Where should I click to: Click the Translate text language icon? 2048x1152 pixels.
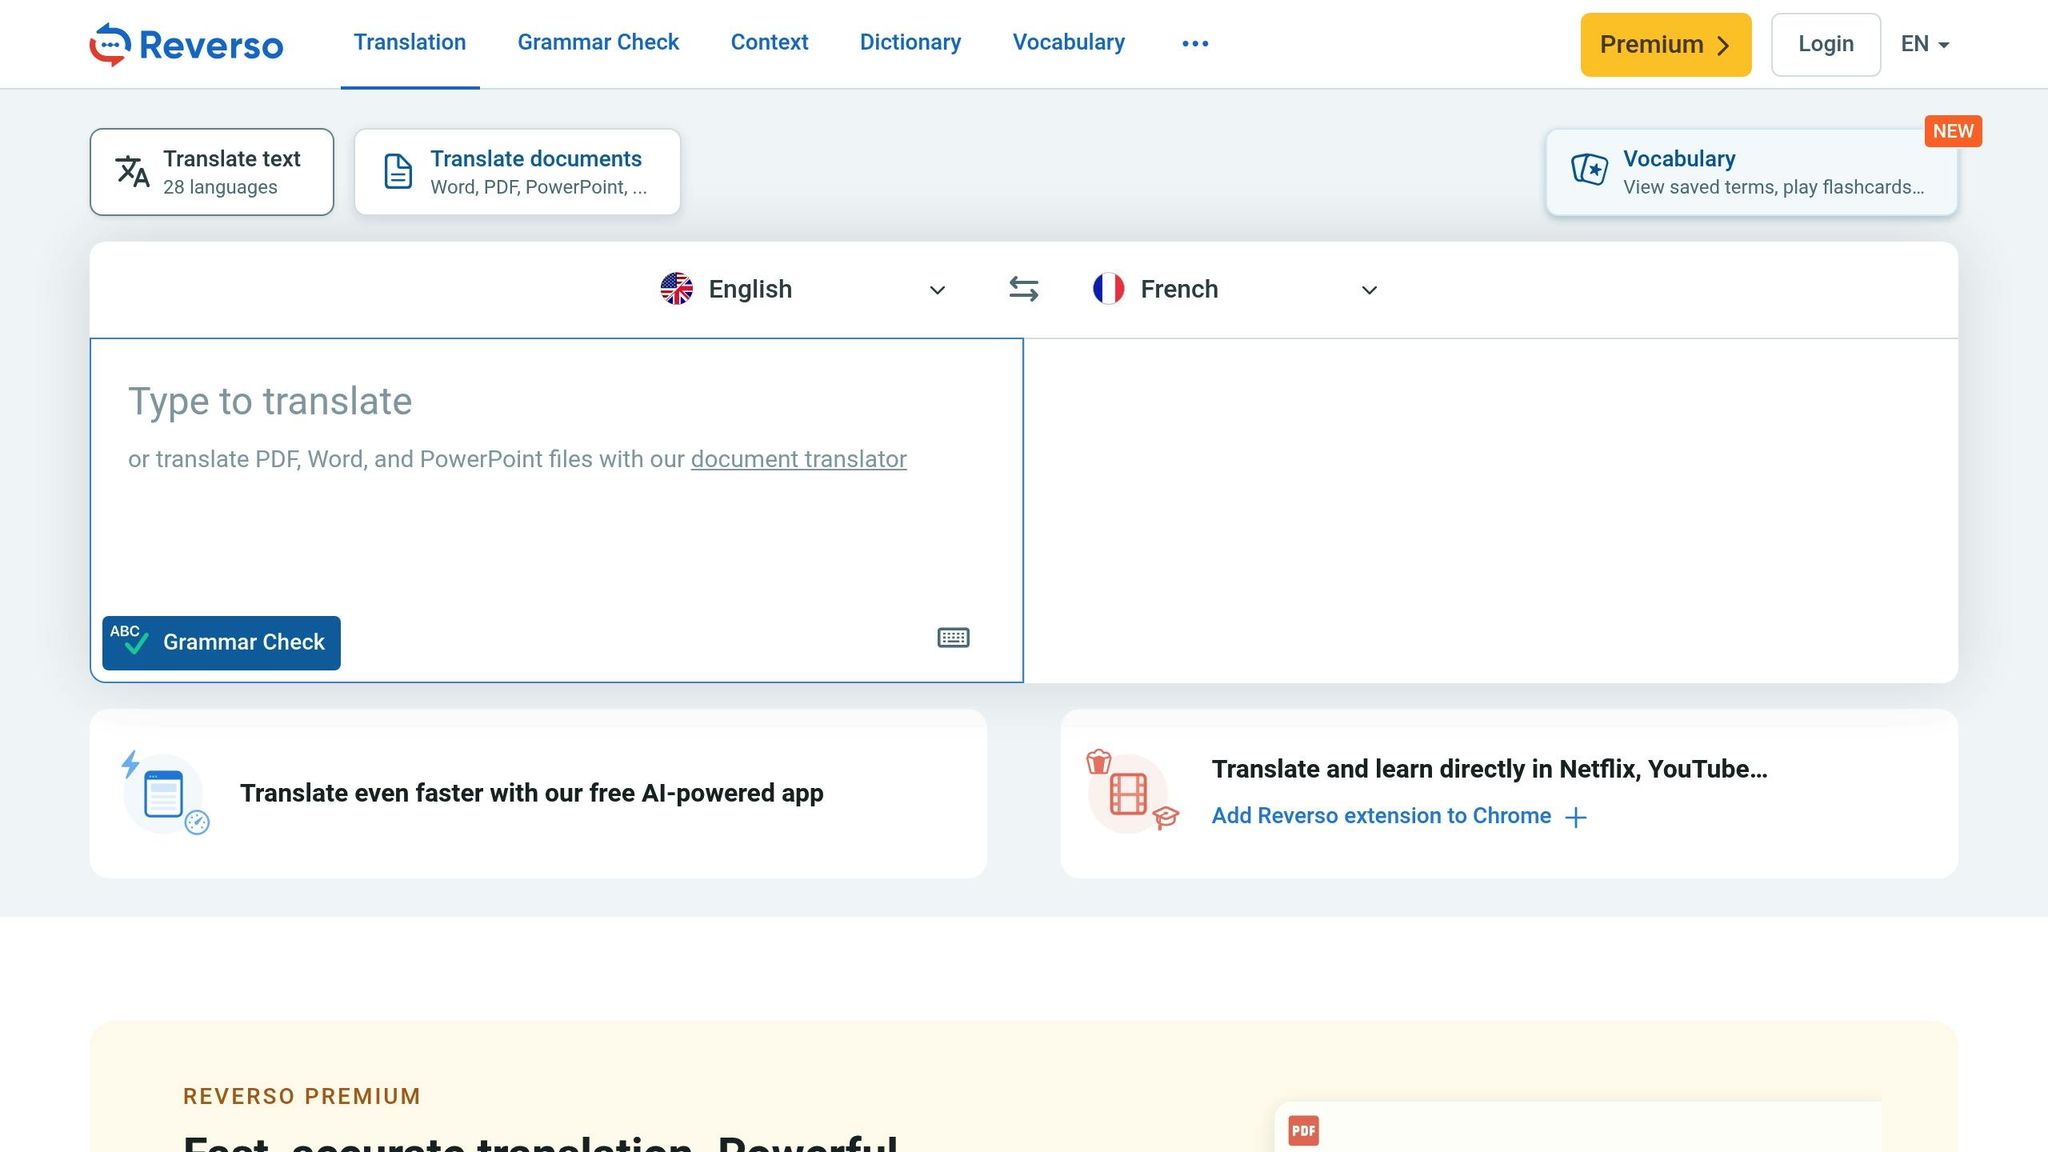click(x=132, y=172)
